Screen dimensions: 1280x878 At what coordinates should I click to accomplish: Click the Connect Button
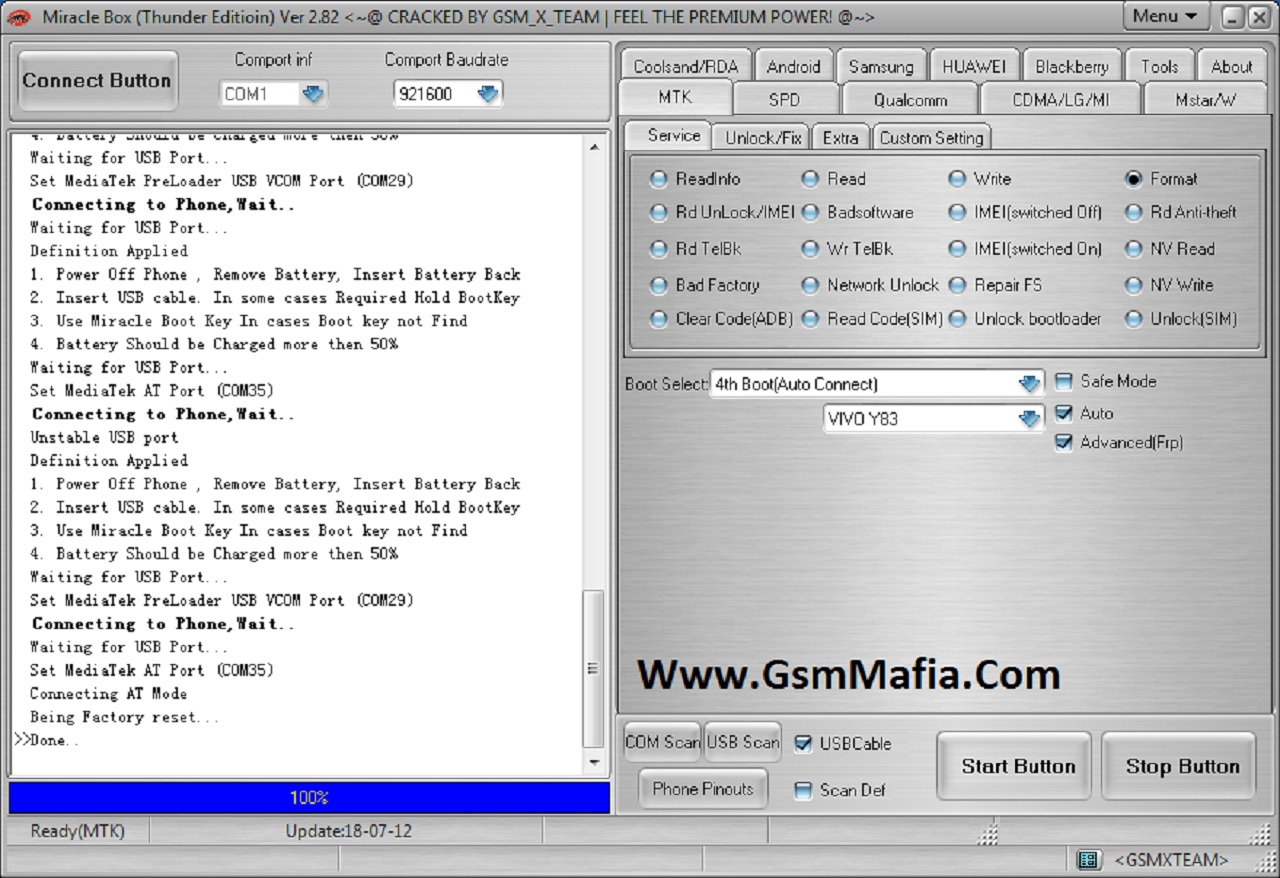click(x=97, y=81)
